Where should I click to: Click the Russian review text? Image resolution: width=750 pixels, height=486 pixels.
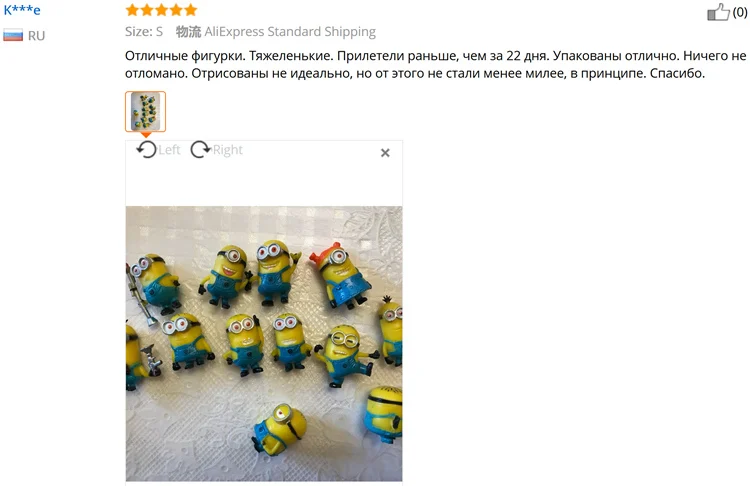coord(436,65)
